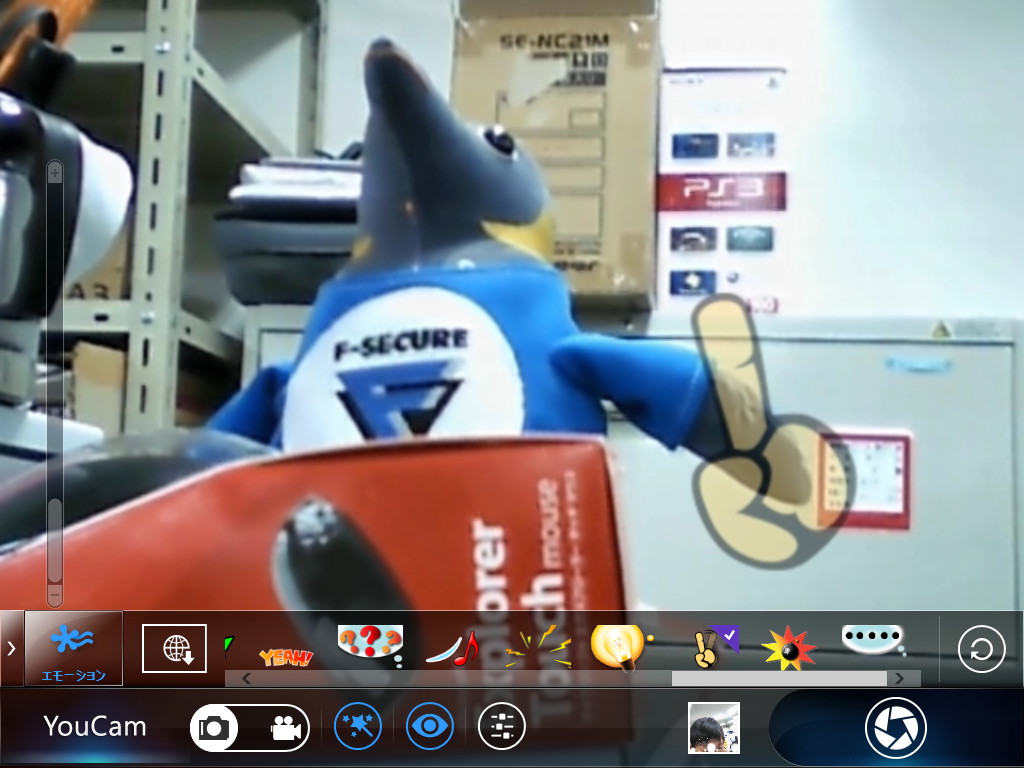1024x768 pixels.
Task: Open the magic wand effects button
Action: tap(358, 726)
